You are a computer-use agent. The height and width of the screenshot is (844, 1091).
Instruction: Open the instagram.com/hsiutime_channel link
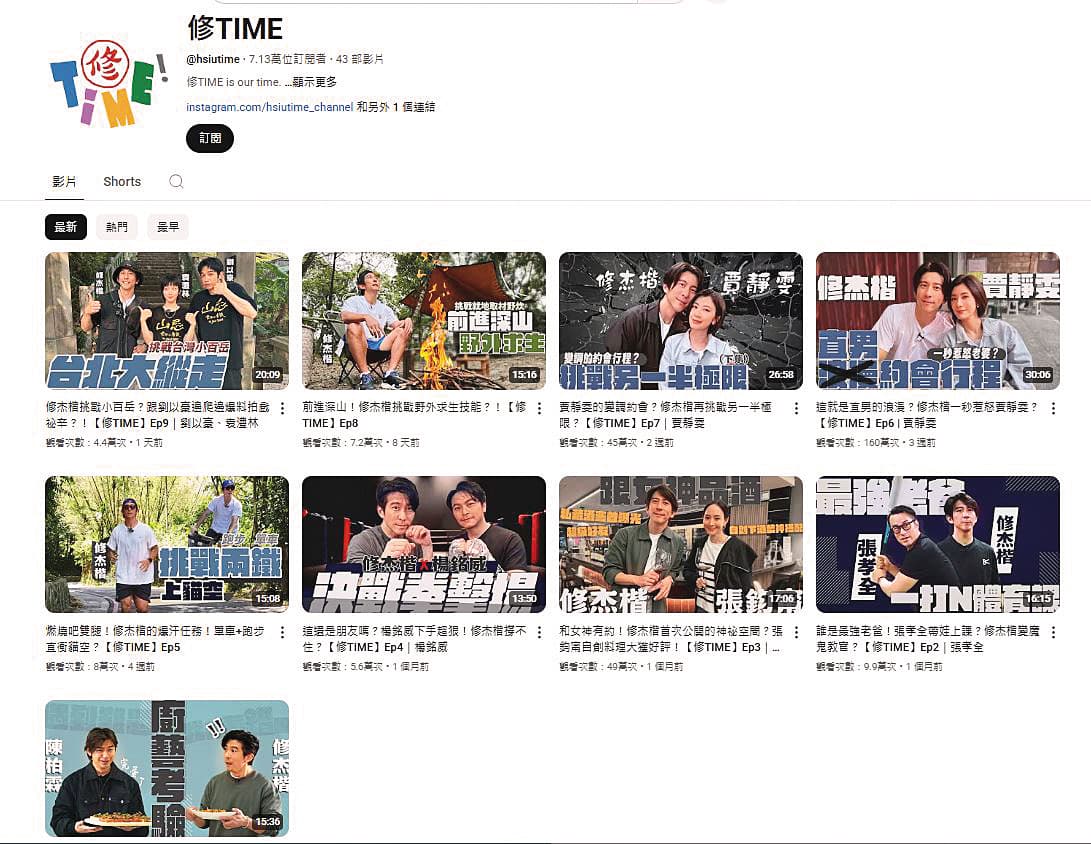point(270,107)
